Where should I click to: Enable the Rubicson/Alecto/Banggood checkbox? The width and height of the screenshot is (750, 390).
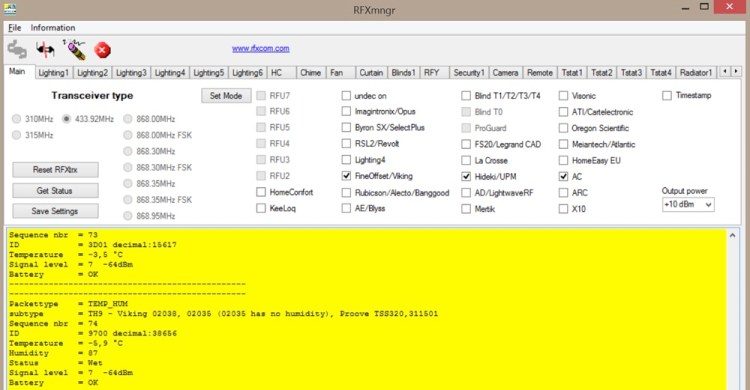click(346, 192)
